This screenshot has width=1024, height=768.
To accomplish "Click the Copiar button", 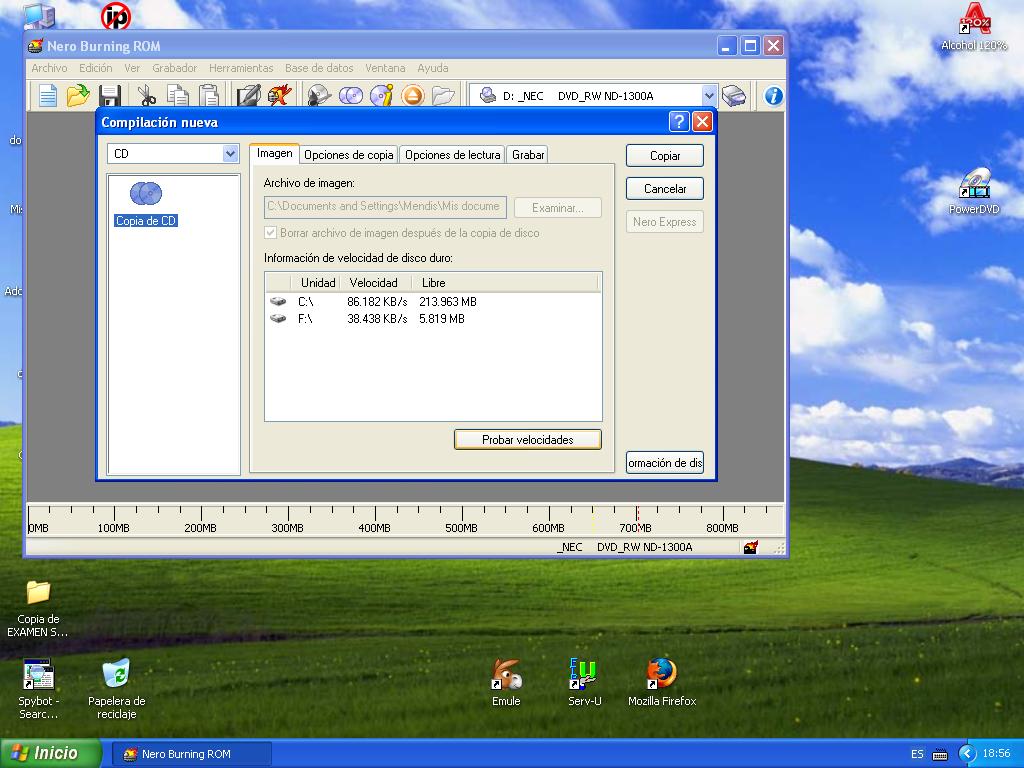I will [x=665, y=156].
